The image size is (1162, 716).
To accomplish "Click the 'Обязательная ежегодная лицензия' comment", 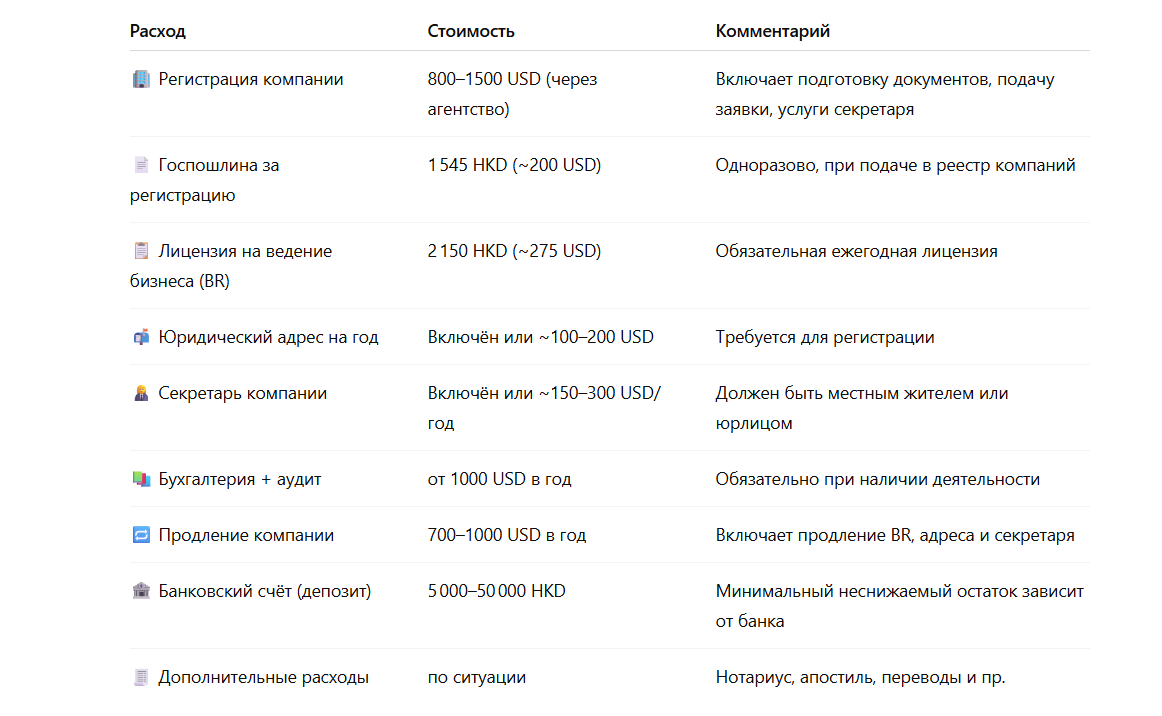I will click(x=856, y=251).
